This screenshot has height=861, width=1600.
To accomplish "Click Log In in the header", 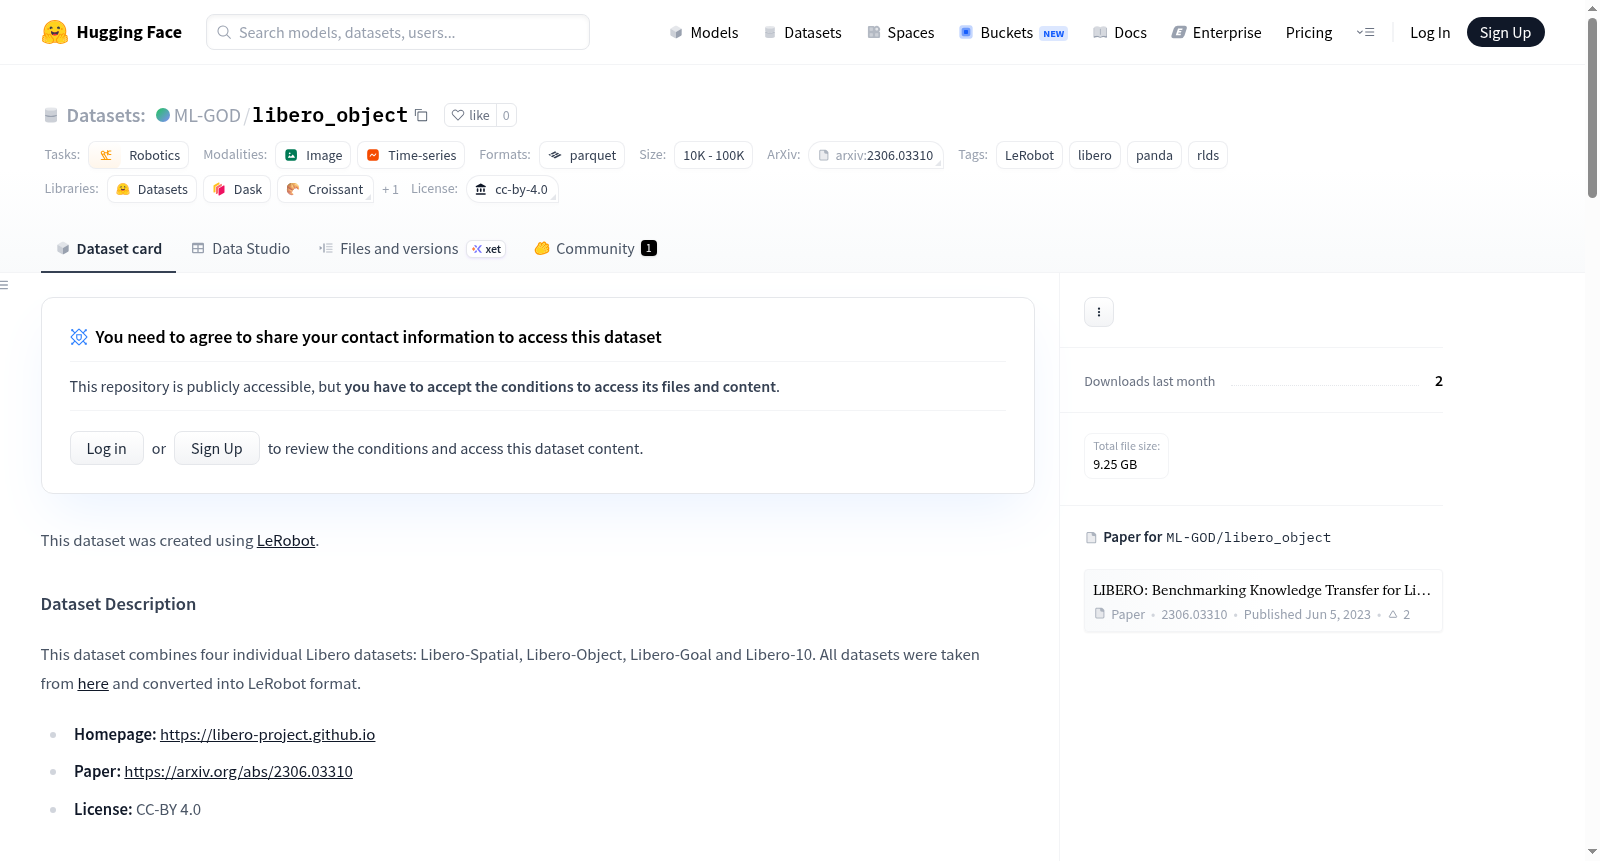I will [x=1430, y=32].
